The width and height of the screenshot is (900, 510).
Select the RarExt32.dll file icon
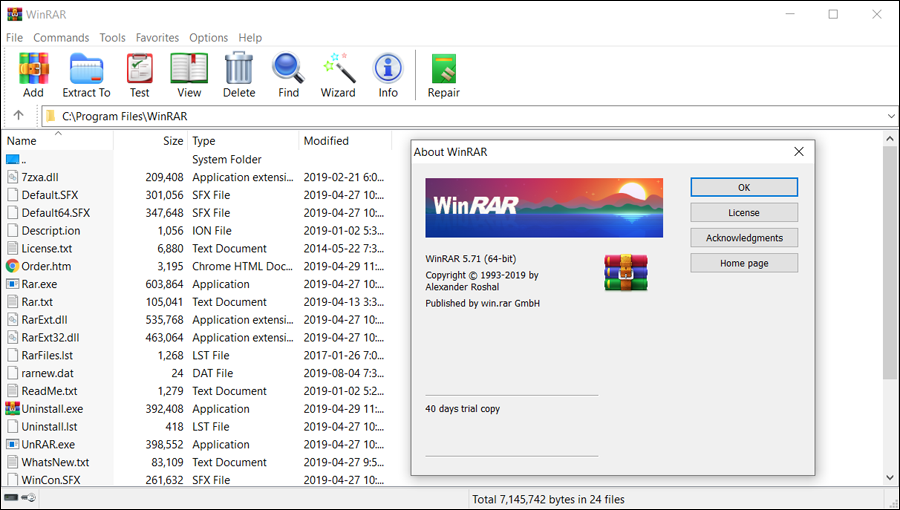coord(13,337)
